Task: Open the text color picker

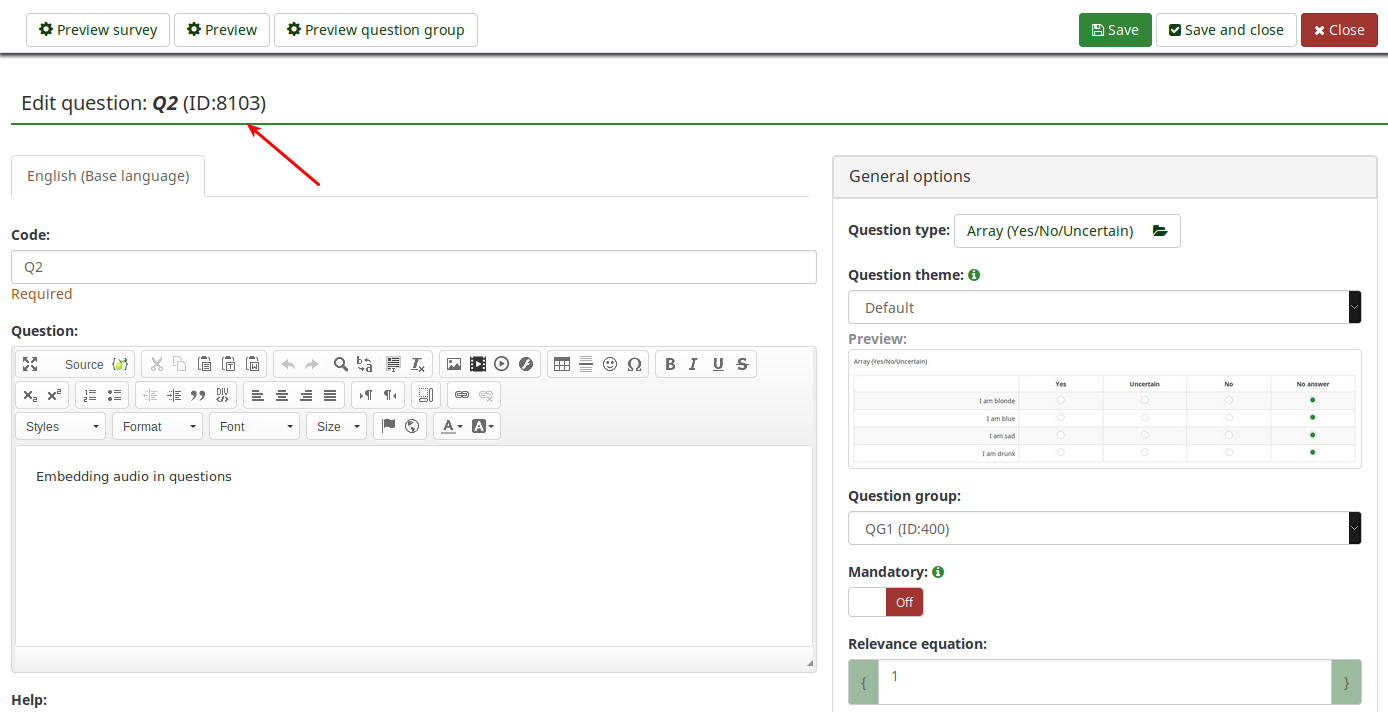Action: pos(452,427)
